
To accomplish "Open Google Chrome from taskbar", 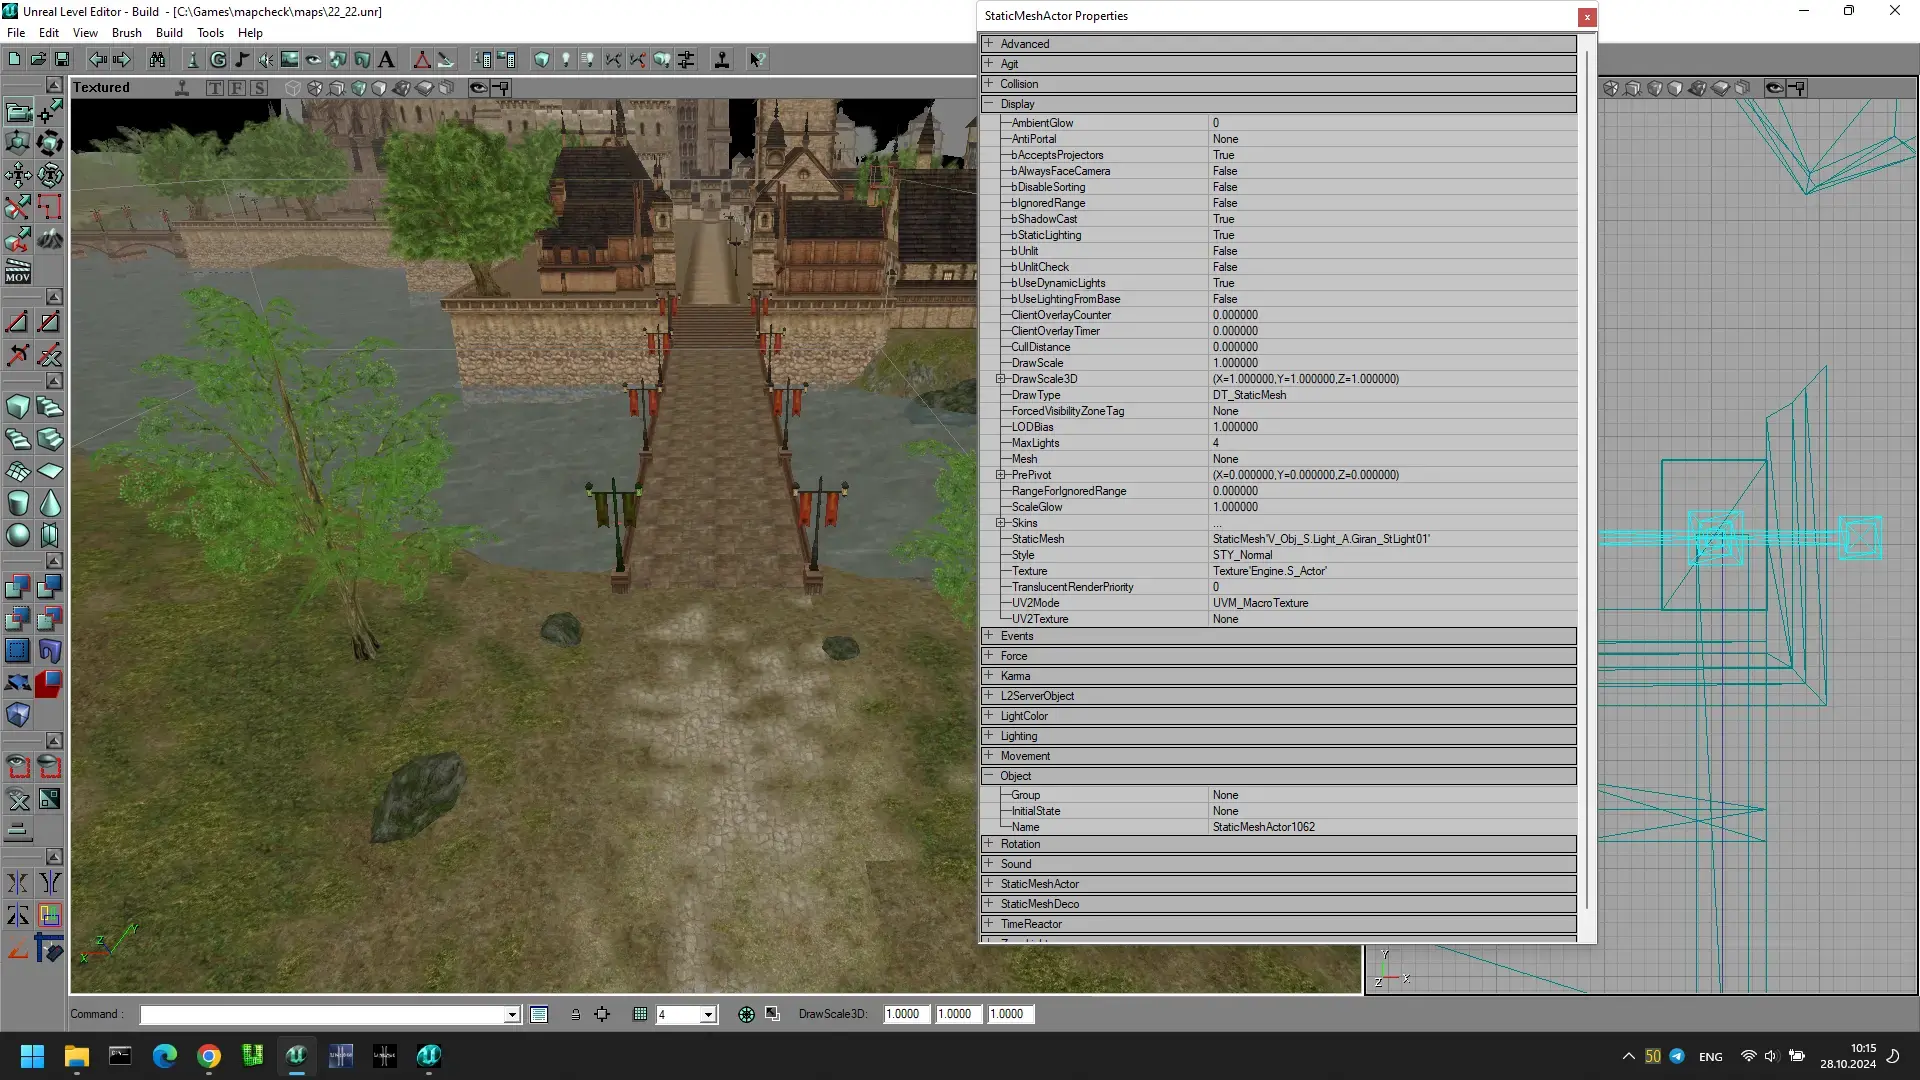I will click(x=209, y=1056).
